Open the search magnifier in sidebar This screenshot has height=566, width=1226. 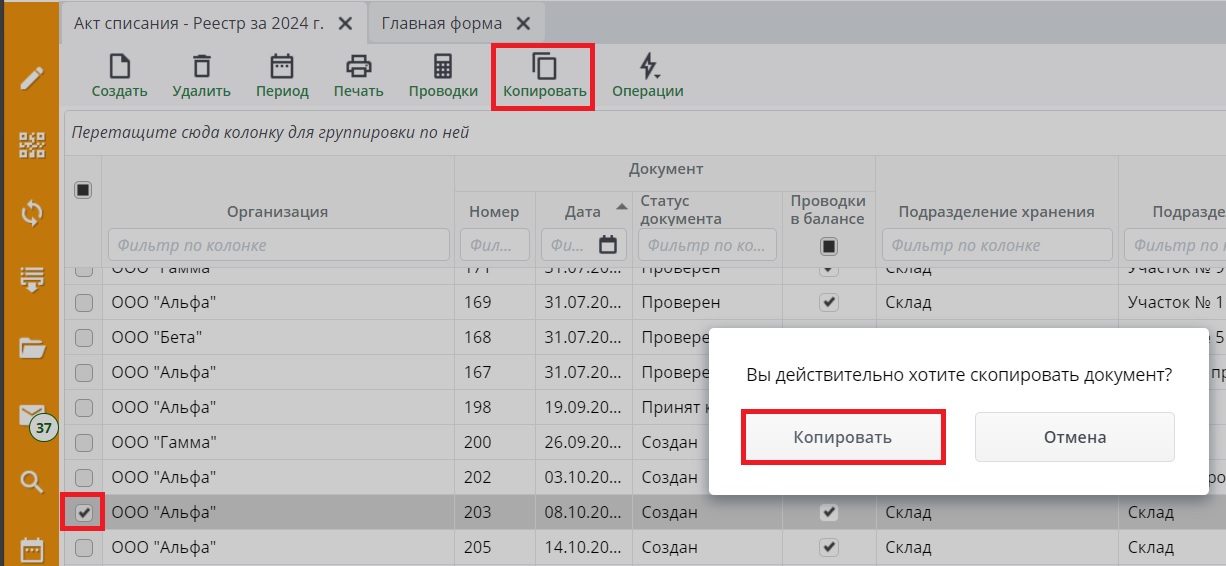point(32,483)
